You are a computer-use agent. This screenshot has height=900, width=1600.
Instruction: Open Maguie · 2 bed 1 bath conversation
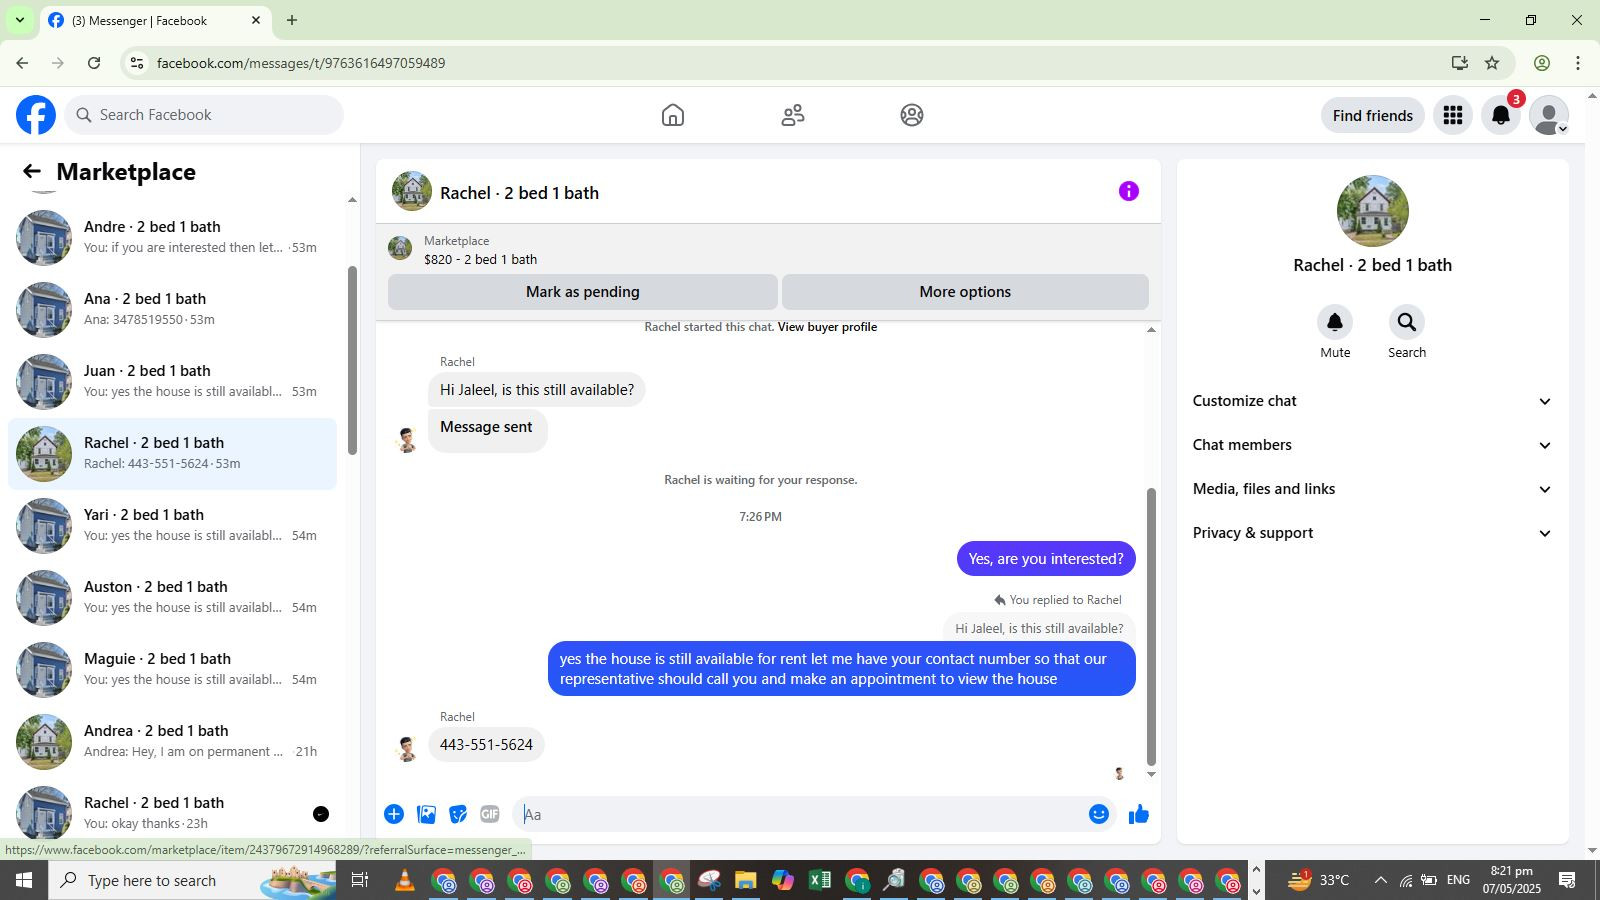172,670
